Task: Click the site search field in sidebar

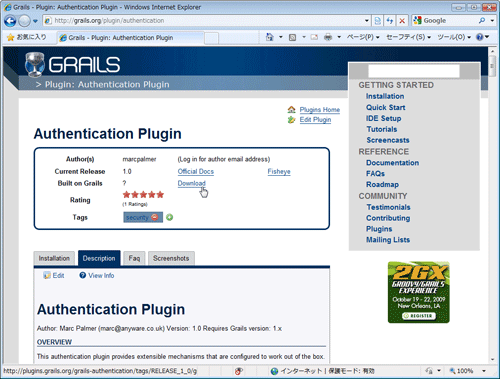Action: [x=414, y=71]
